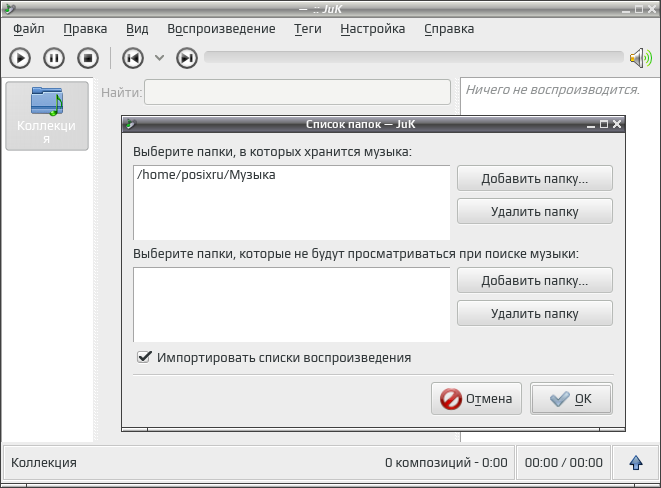Click the track position seek slider
Image resolution: width=661 pixels, height=488 pixels.
414,57
